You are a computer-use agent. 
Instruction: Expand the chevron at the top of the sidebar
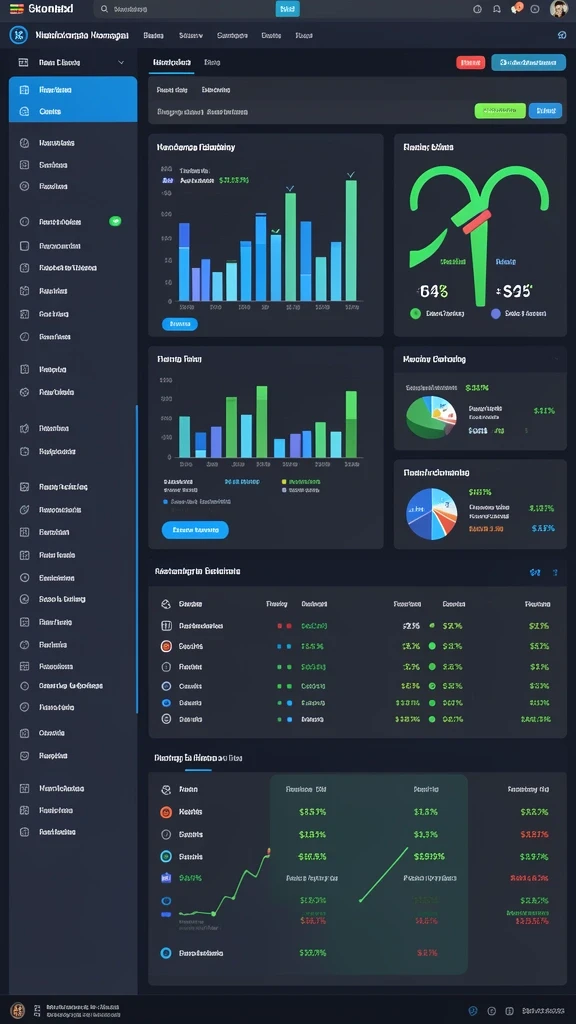pos(121,63)
